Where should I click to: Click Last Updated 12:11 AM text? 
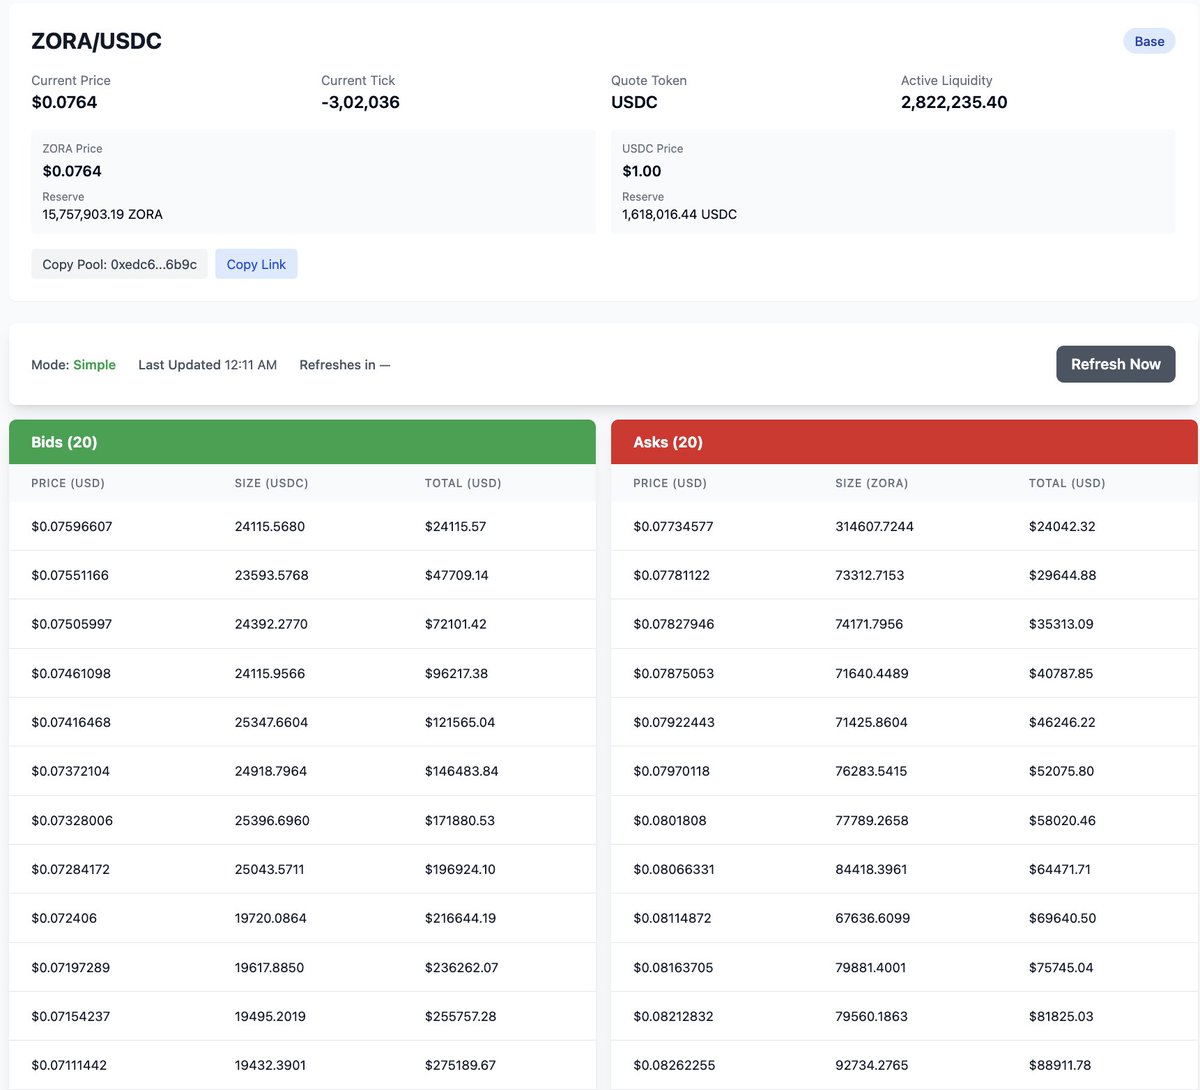click(x=207, y=365)
